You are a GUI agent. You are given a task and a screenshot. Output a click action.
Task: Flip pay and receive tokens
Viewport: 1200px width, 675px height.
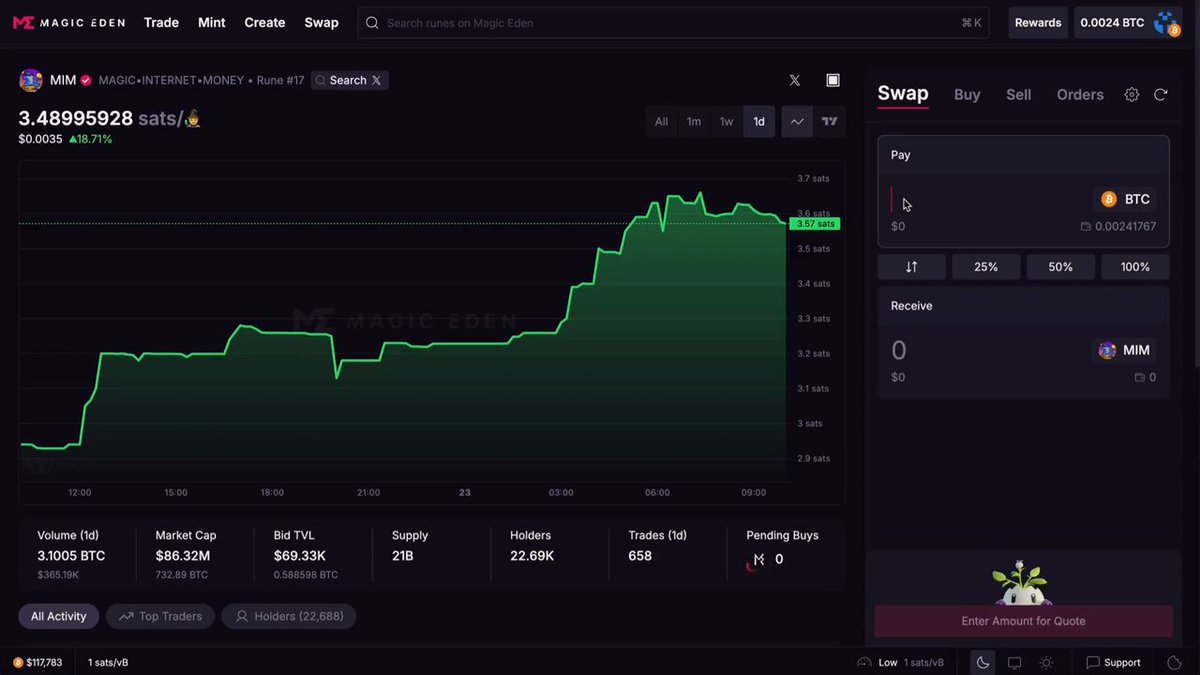coord(911,267)
